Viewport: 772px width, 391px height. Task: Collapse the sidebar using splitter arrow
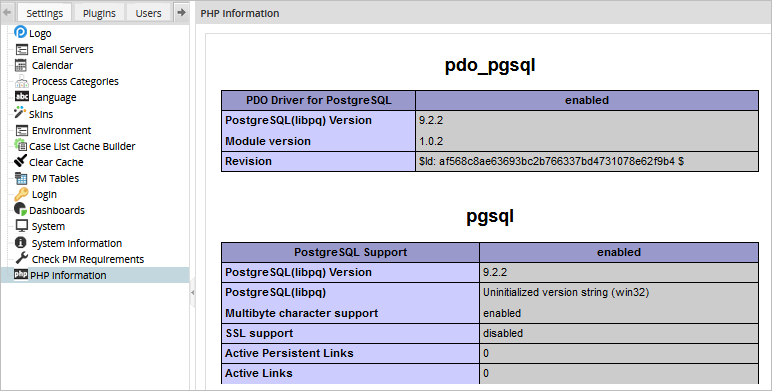[x=192, y=293]
